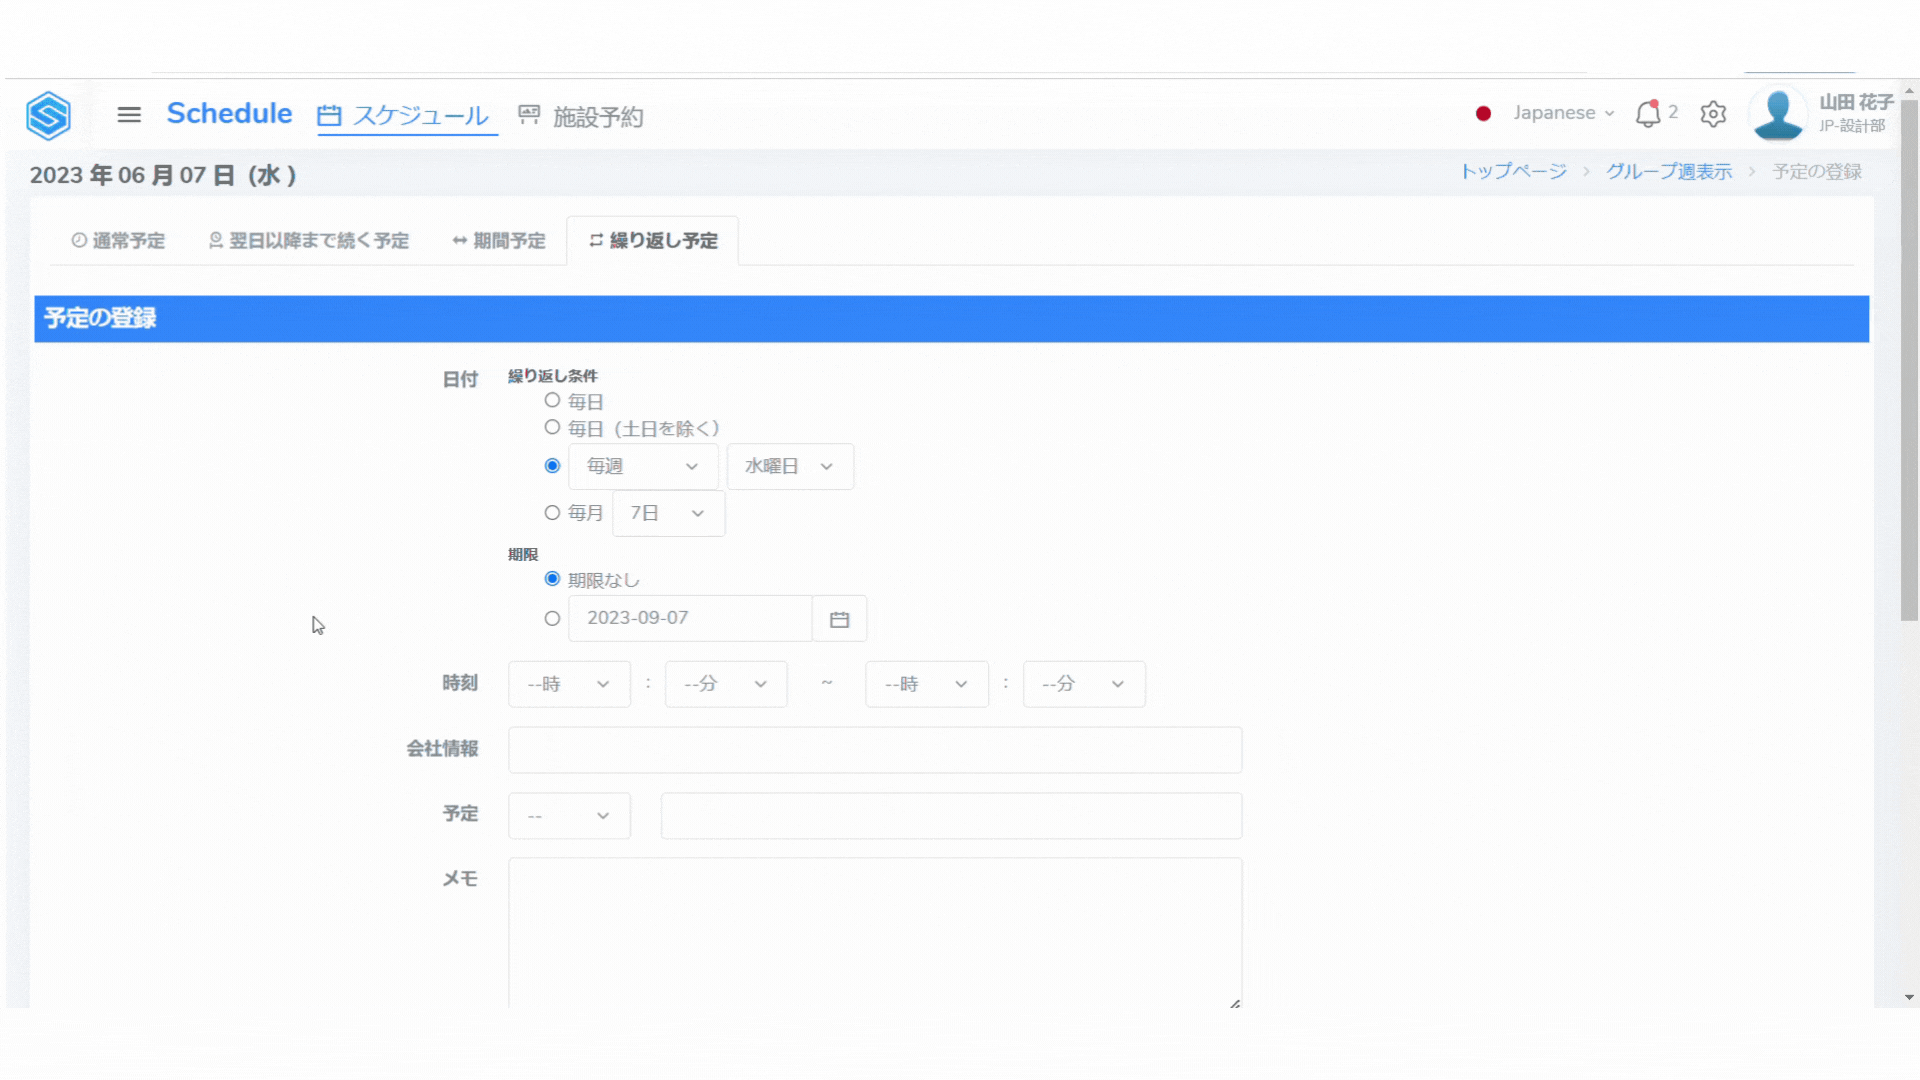The width and height of the screenshot is (1920, 1080).
Task: Select the 毎日 radio button
Action: 552,400
